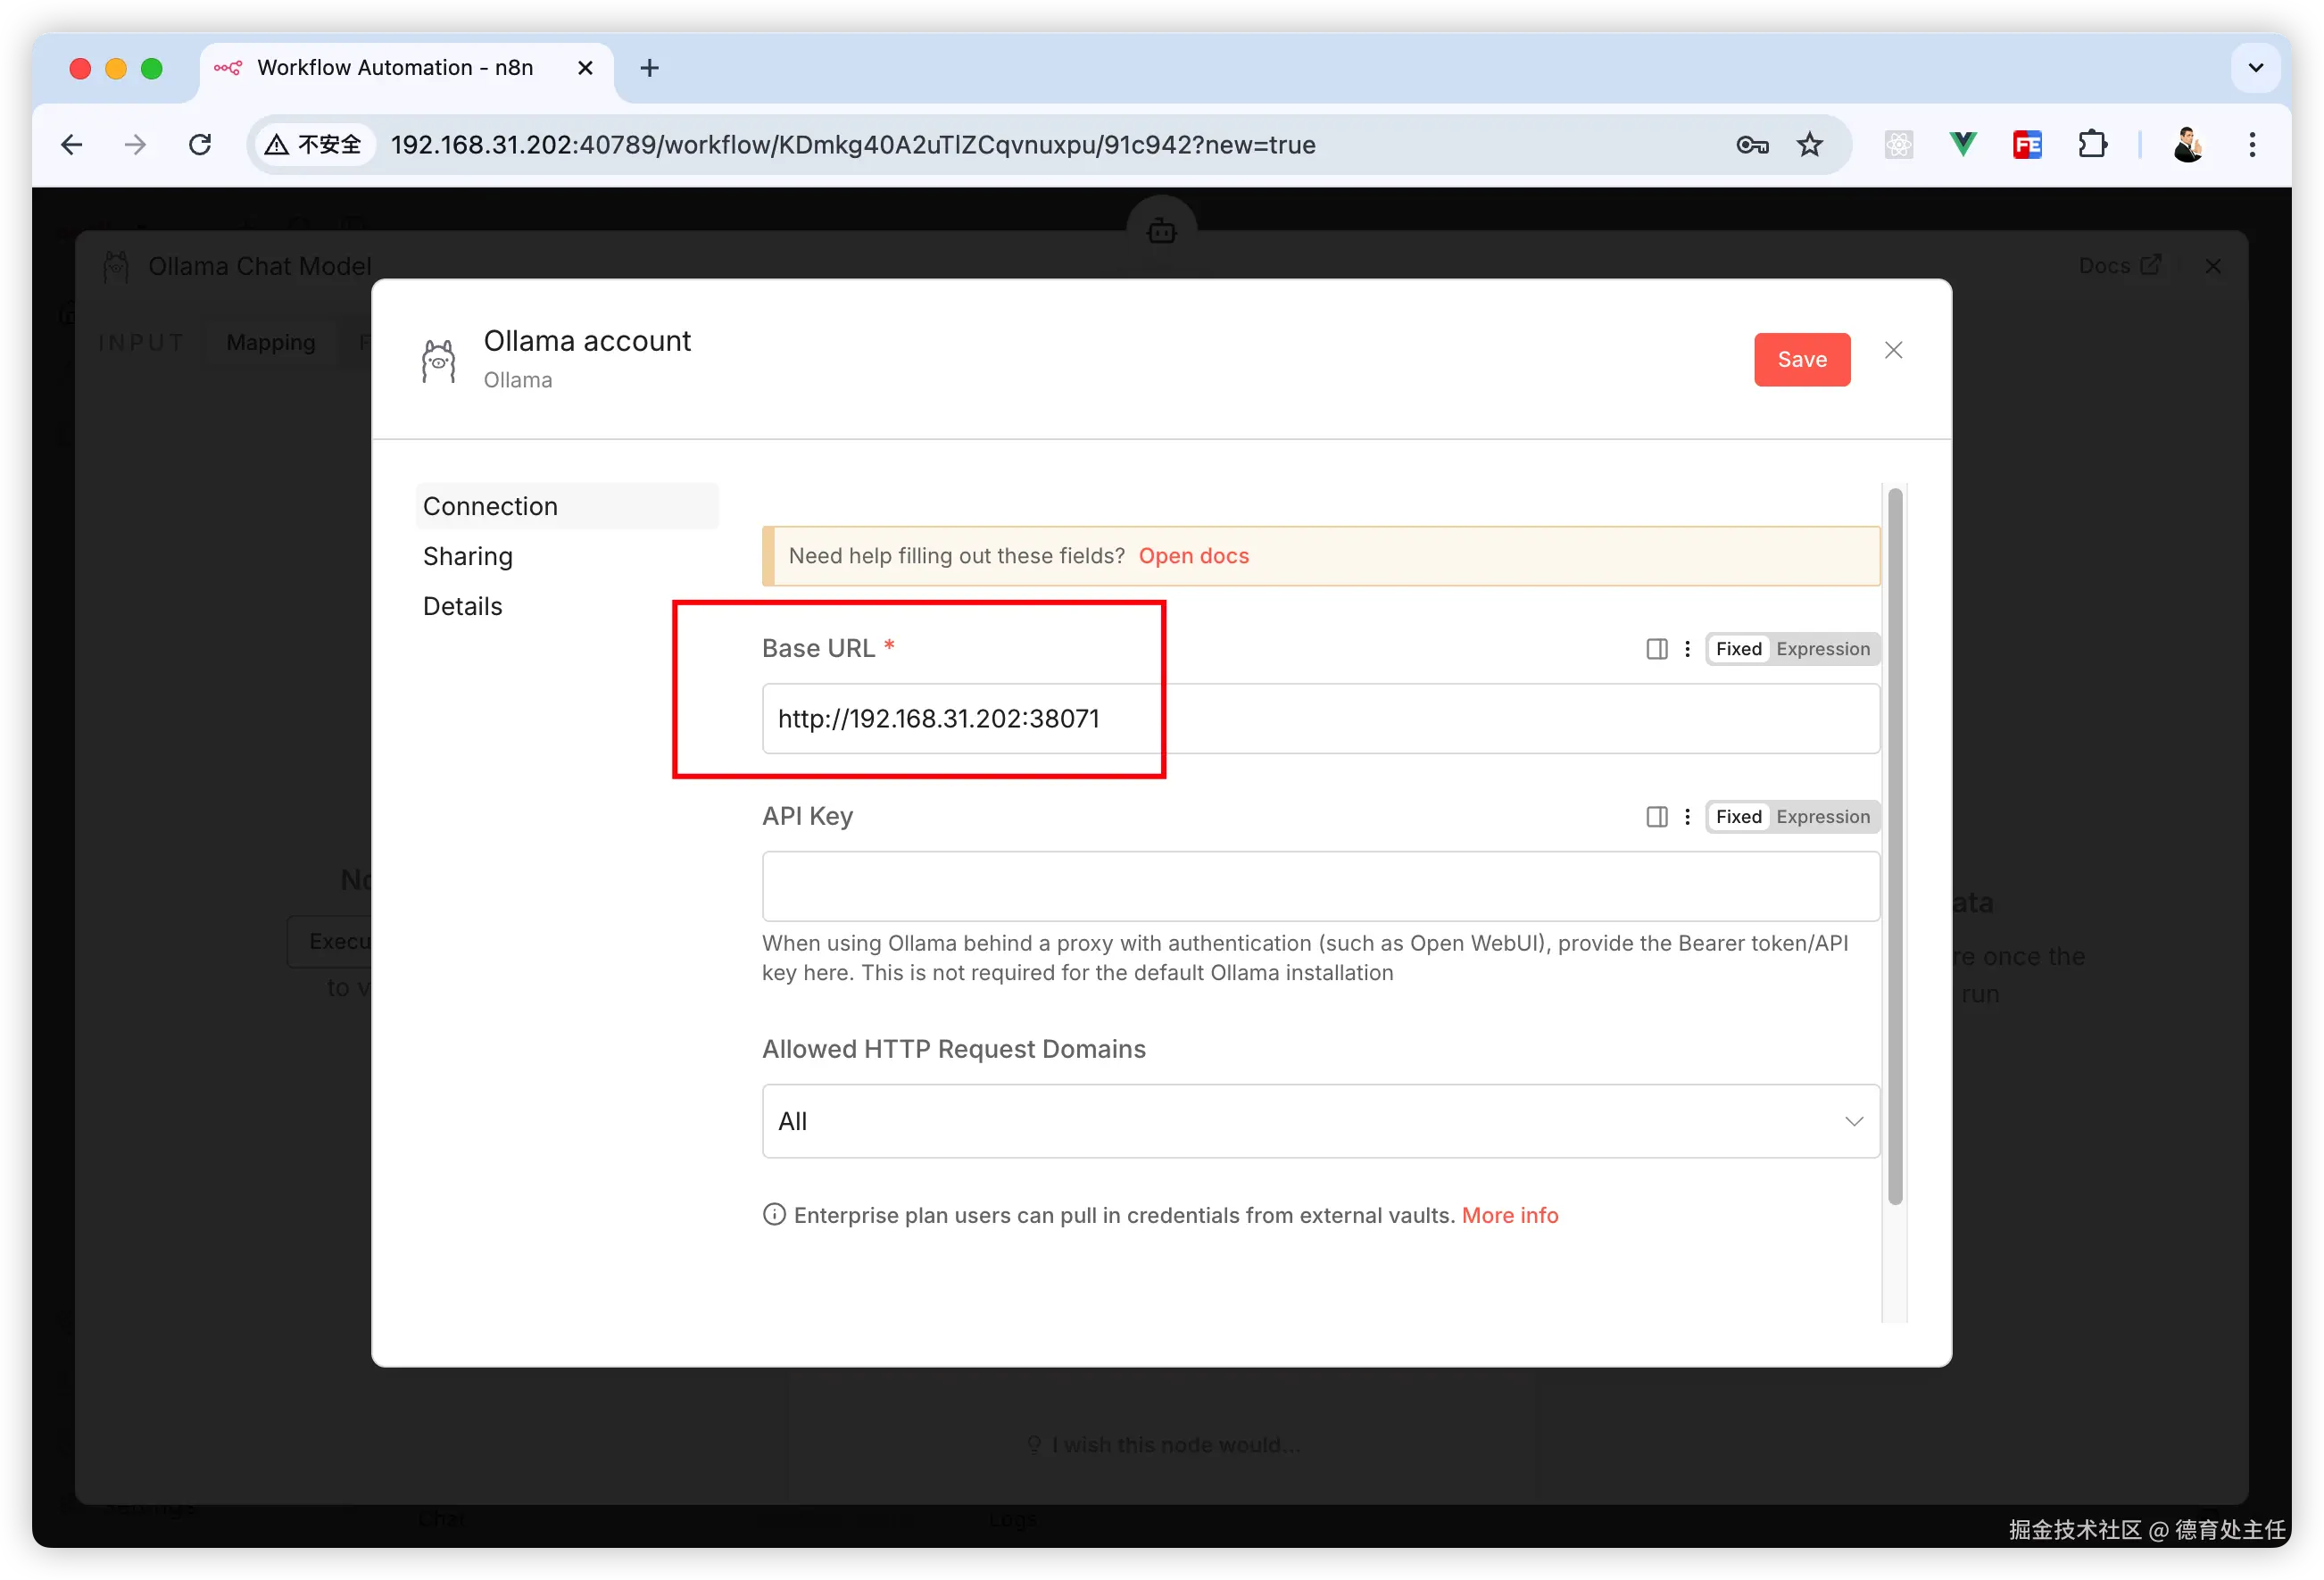Open the Details tab
2324x1580 pixels.
(462, 606)
